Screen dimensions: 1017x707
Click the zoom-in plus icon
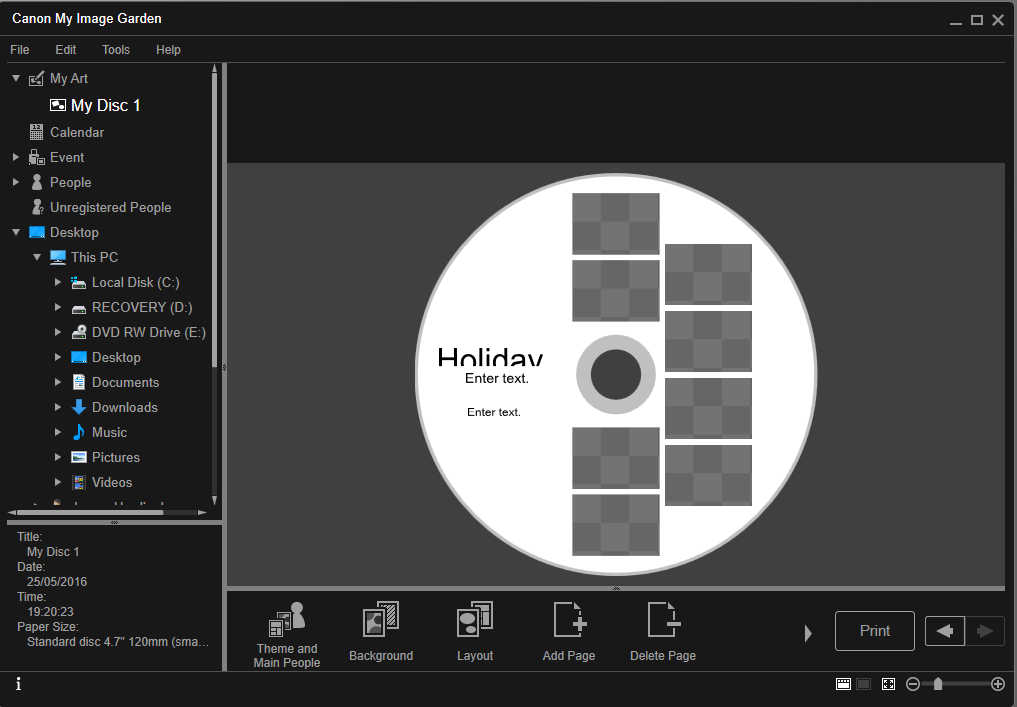(x=997, y=684)
